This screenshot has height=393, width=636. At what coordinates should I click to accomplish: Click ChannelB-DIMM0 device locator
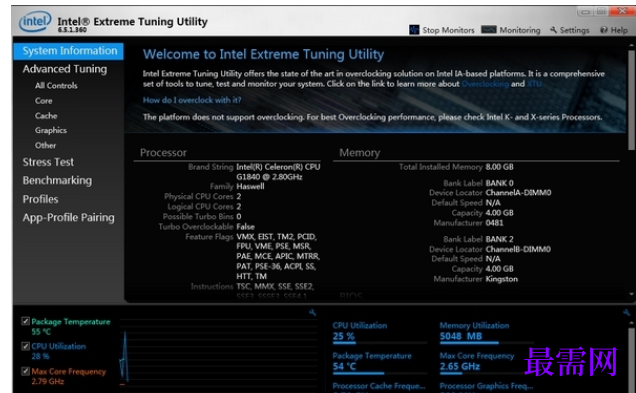tap(518, 249)
